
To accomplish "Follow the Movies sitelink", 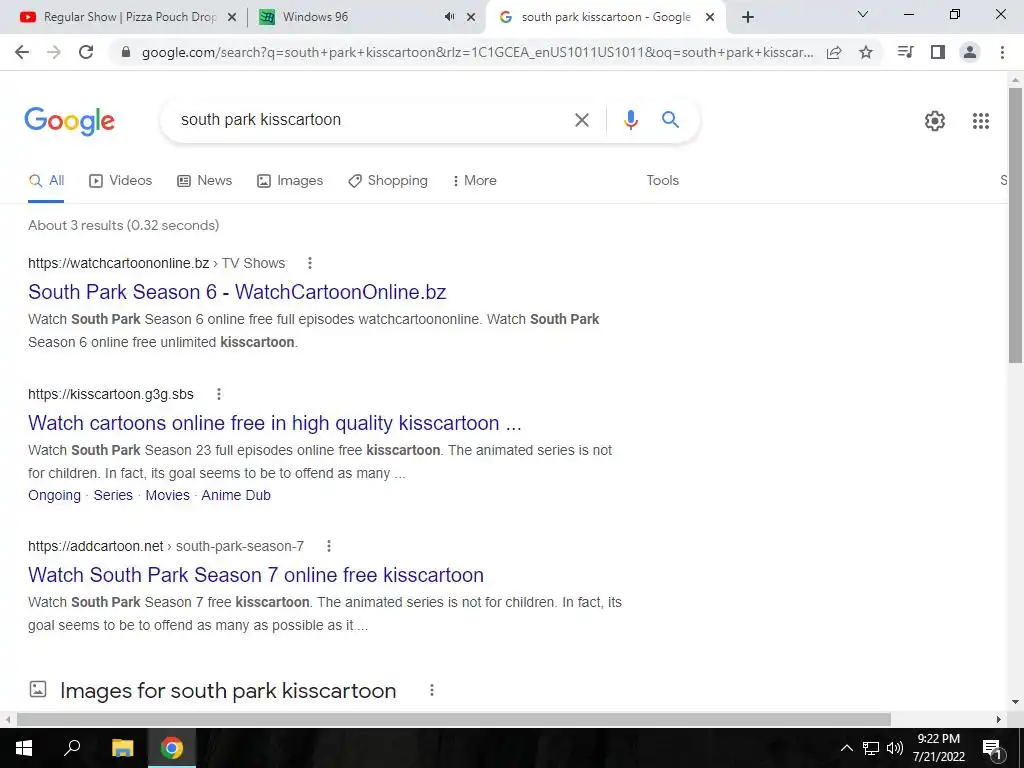I will pyautogui.click(x=167, y=495).
